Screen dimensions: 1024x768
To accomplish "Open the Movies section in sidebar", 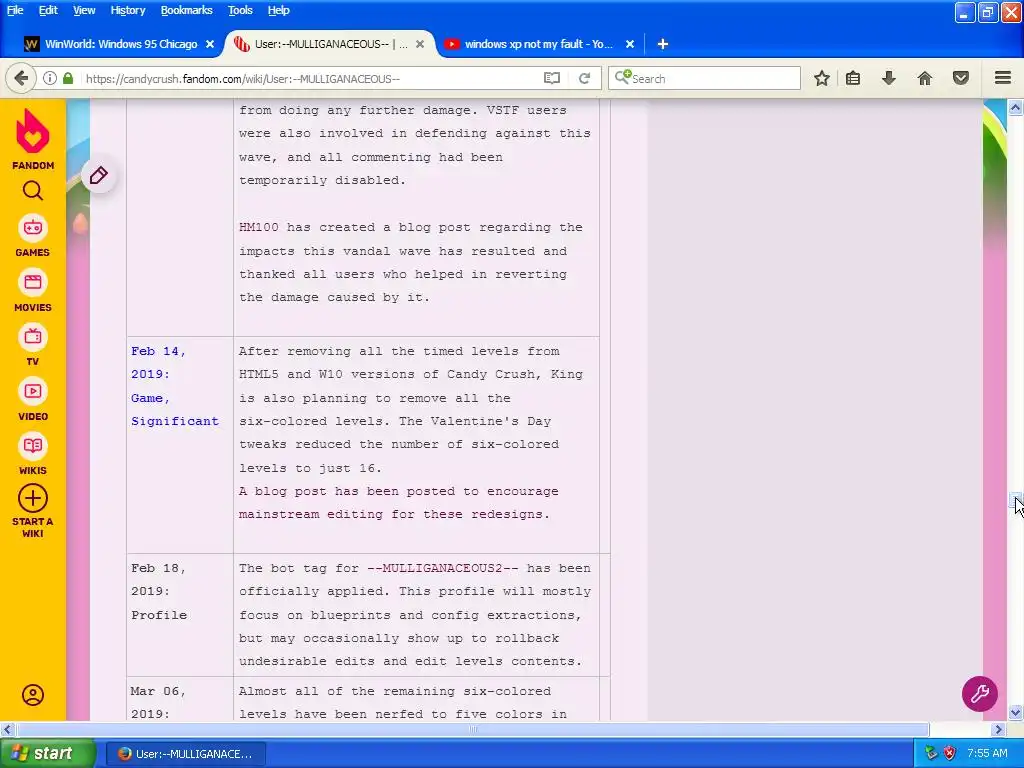I will click(x=33, y=291).
